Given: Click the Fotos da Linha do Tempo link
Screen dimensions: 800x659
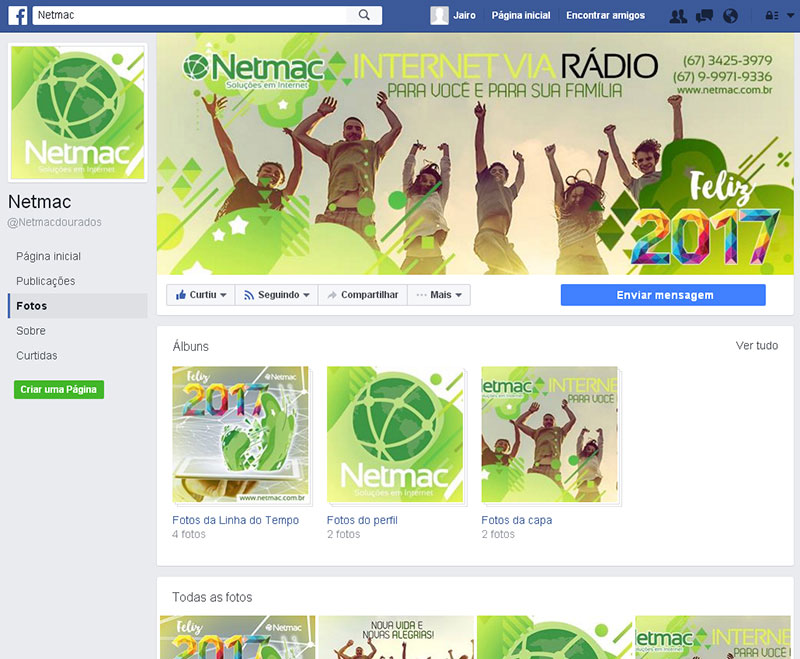Looking at the screenshot, I should [x=235, y=520].
